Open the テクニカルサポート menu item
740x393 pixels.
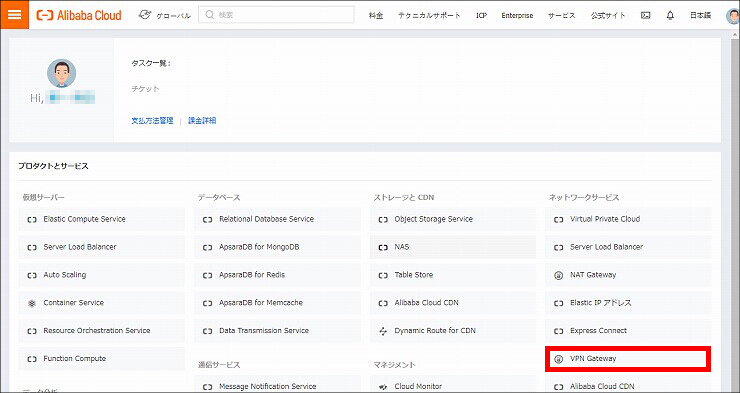(429, 16)
